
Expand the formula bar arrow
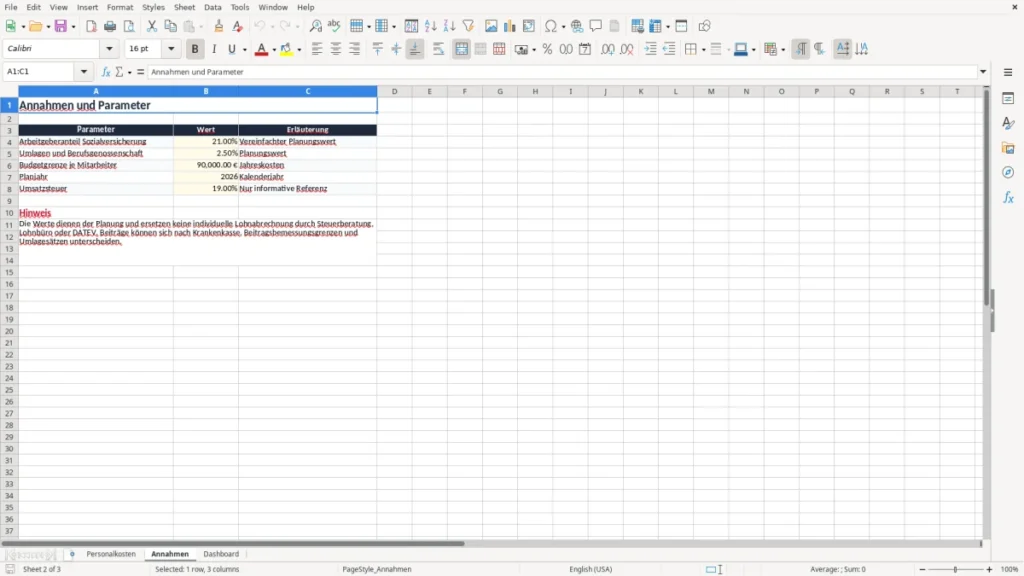coord(983,72)
